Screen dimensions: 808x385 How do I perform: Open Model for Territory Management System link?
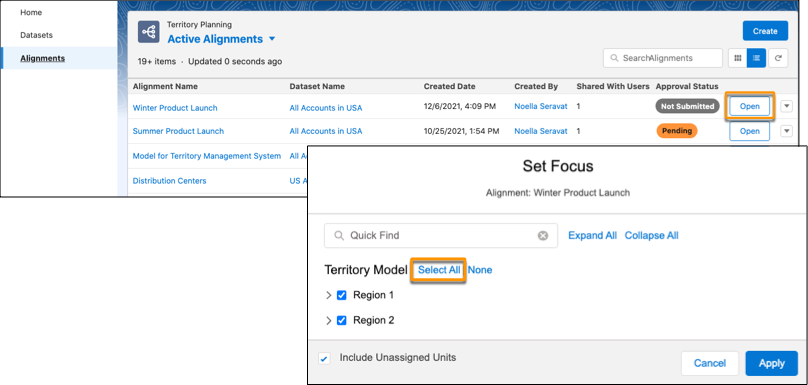[x=207, y=156]
